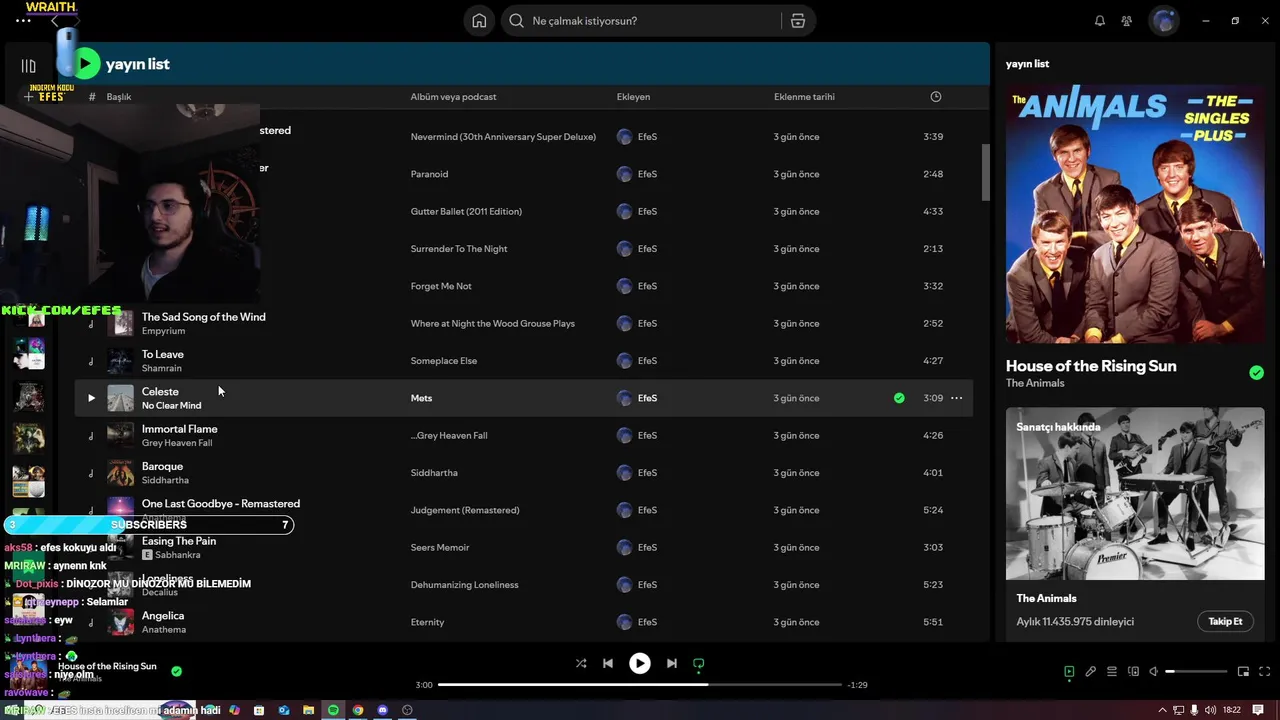Open the Sanatçı hakkında artist card
The height and width of the screenshot is (720, 1280).
coord(1134,523)
